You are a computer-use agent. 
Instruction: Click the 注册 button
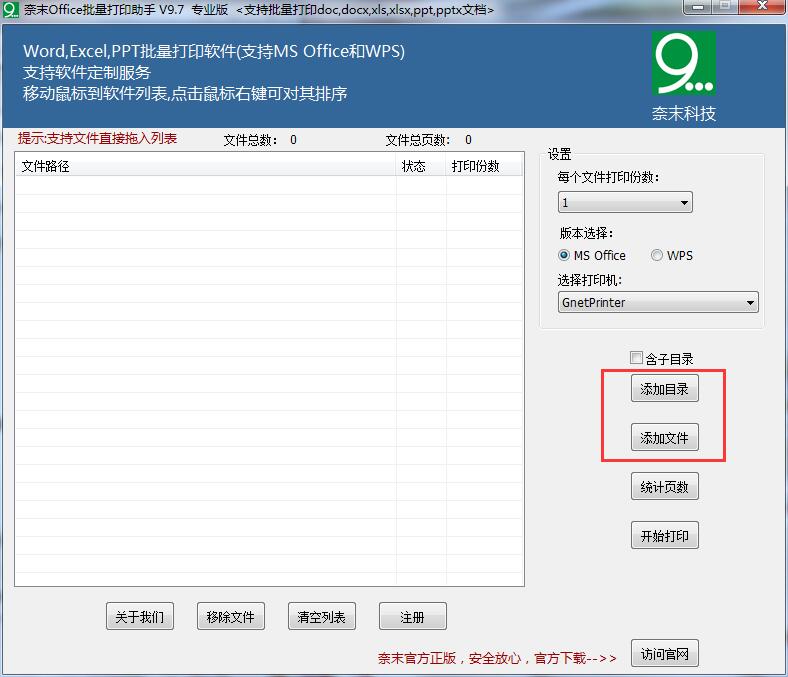click(413, 616)
